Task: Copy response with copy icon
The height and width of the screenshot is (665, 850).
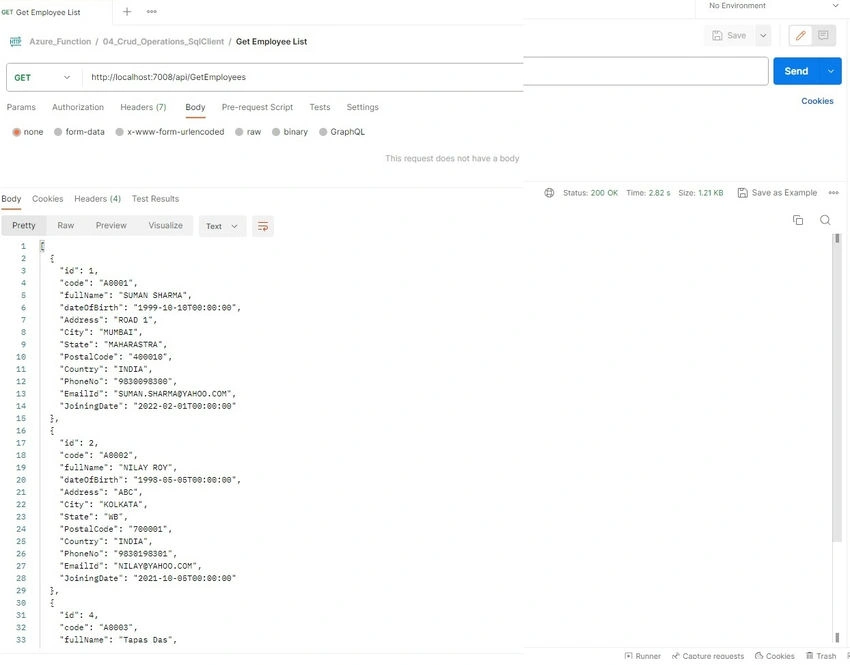Action: coord(798,220)
